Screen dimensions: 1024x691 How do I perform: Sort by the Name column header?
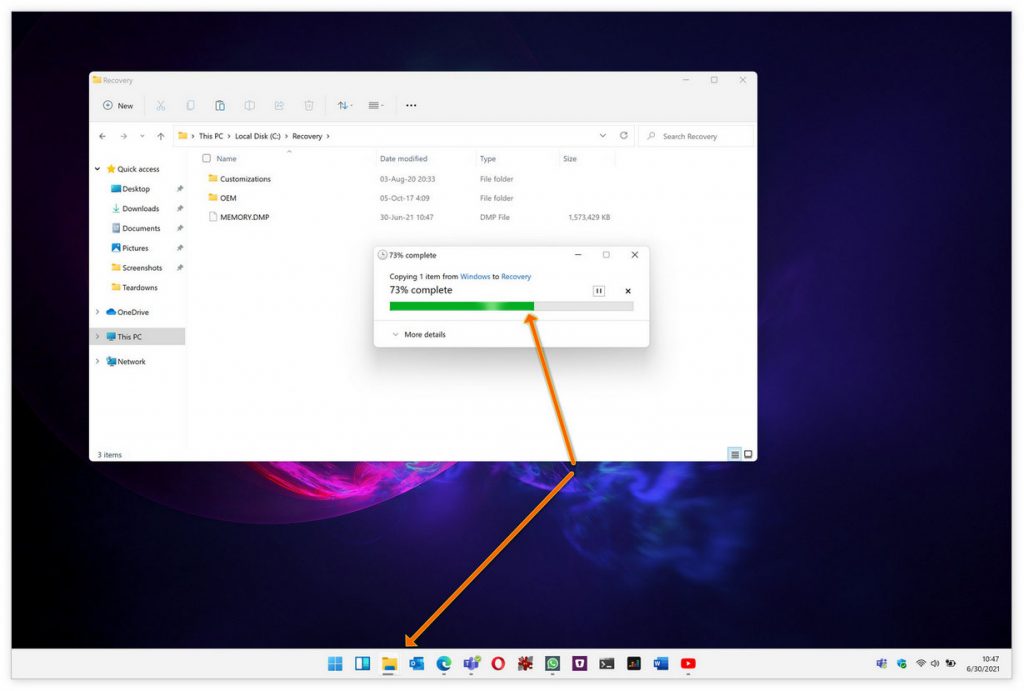tap(227, 159)
